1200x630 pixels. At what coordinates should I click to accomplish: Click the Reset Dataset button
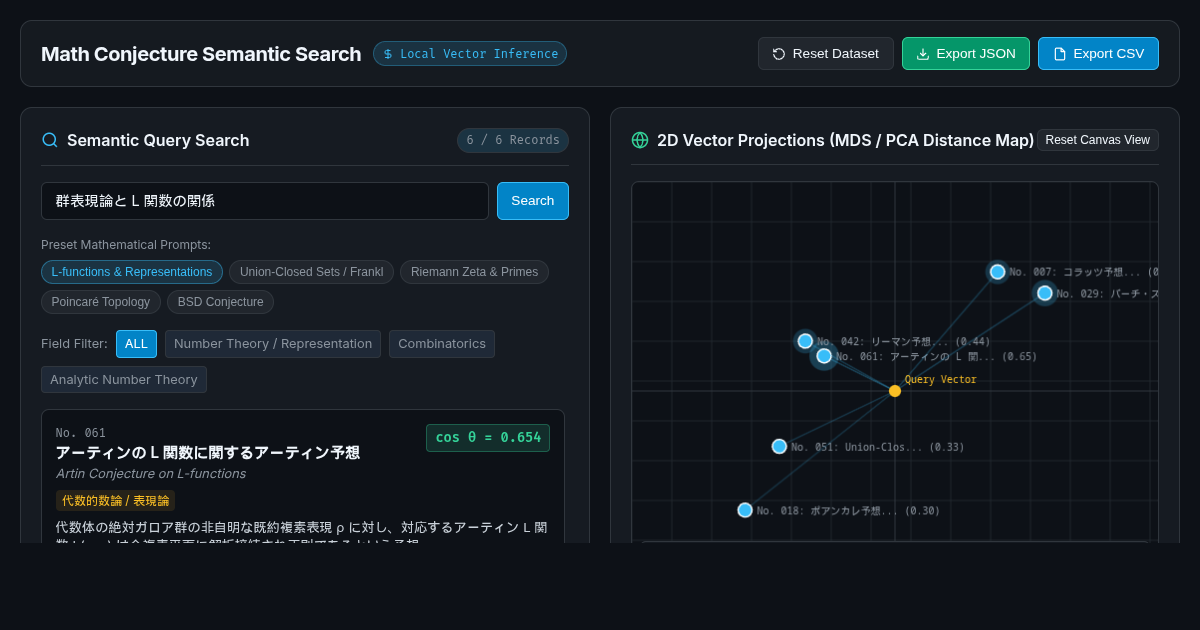point(825,54)
